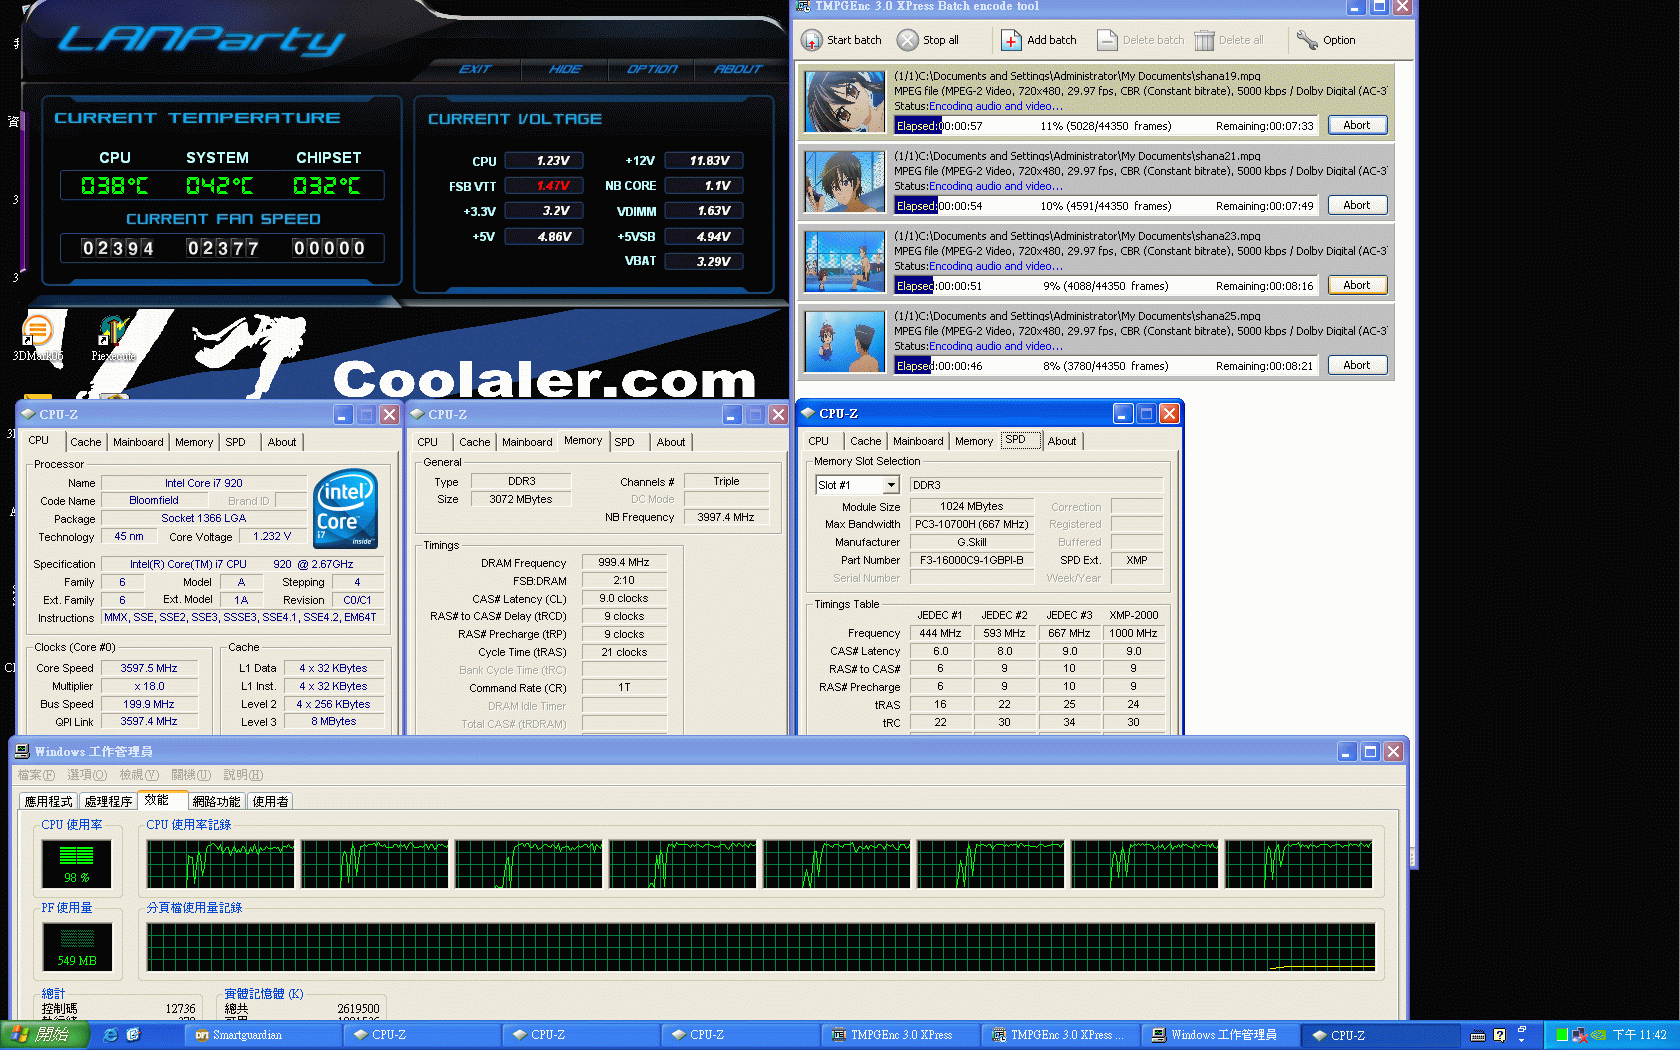Click the taskbar clock showing 下午 11:42
The height and width of the screenshot is (1050, 1680).
click(1639, 1035)
